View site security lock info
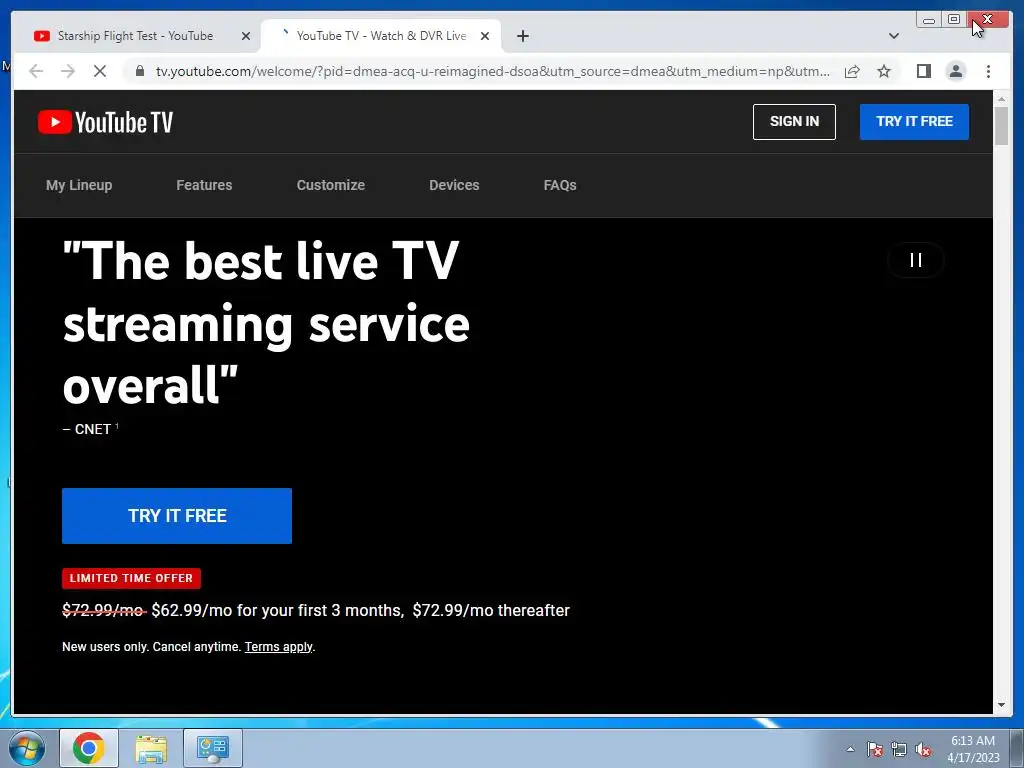 point(140,71)
